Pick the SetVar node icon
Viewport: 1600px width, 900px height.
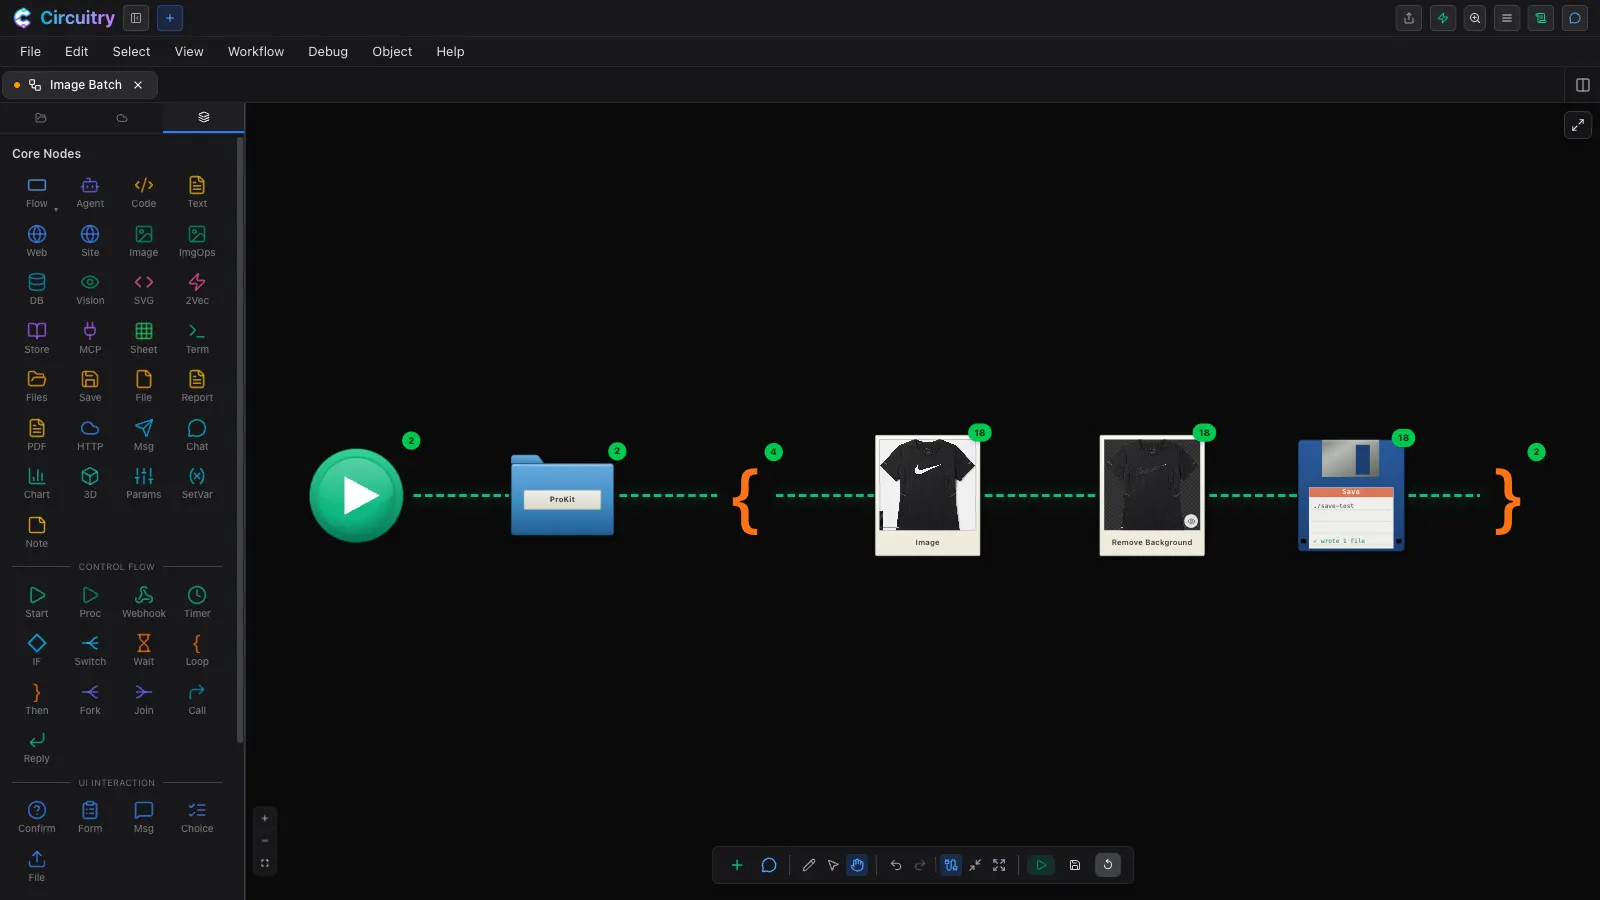pos(197,483)
